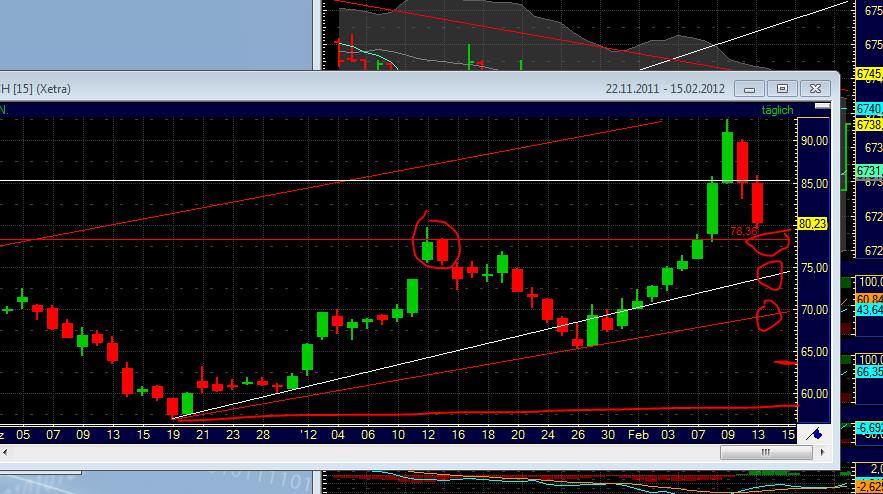Click the date range 22.11.2011 - 15.02.2012 title
This screenshot has height=494, width=883.
click(665, 89)
